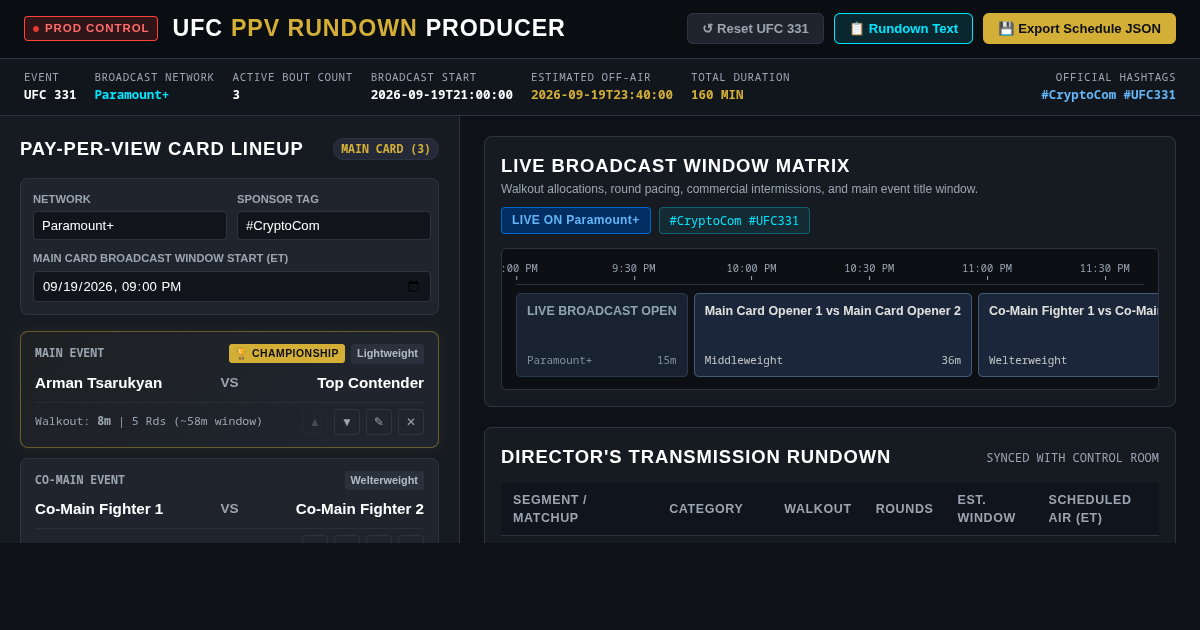Select the Lightweight weight class tag

387,353
